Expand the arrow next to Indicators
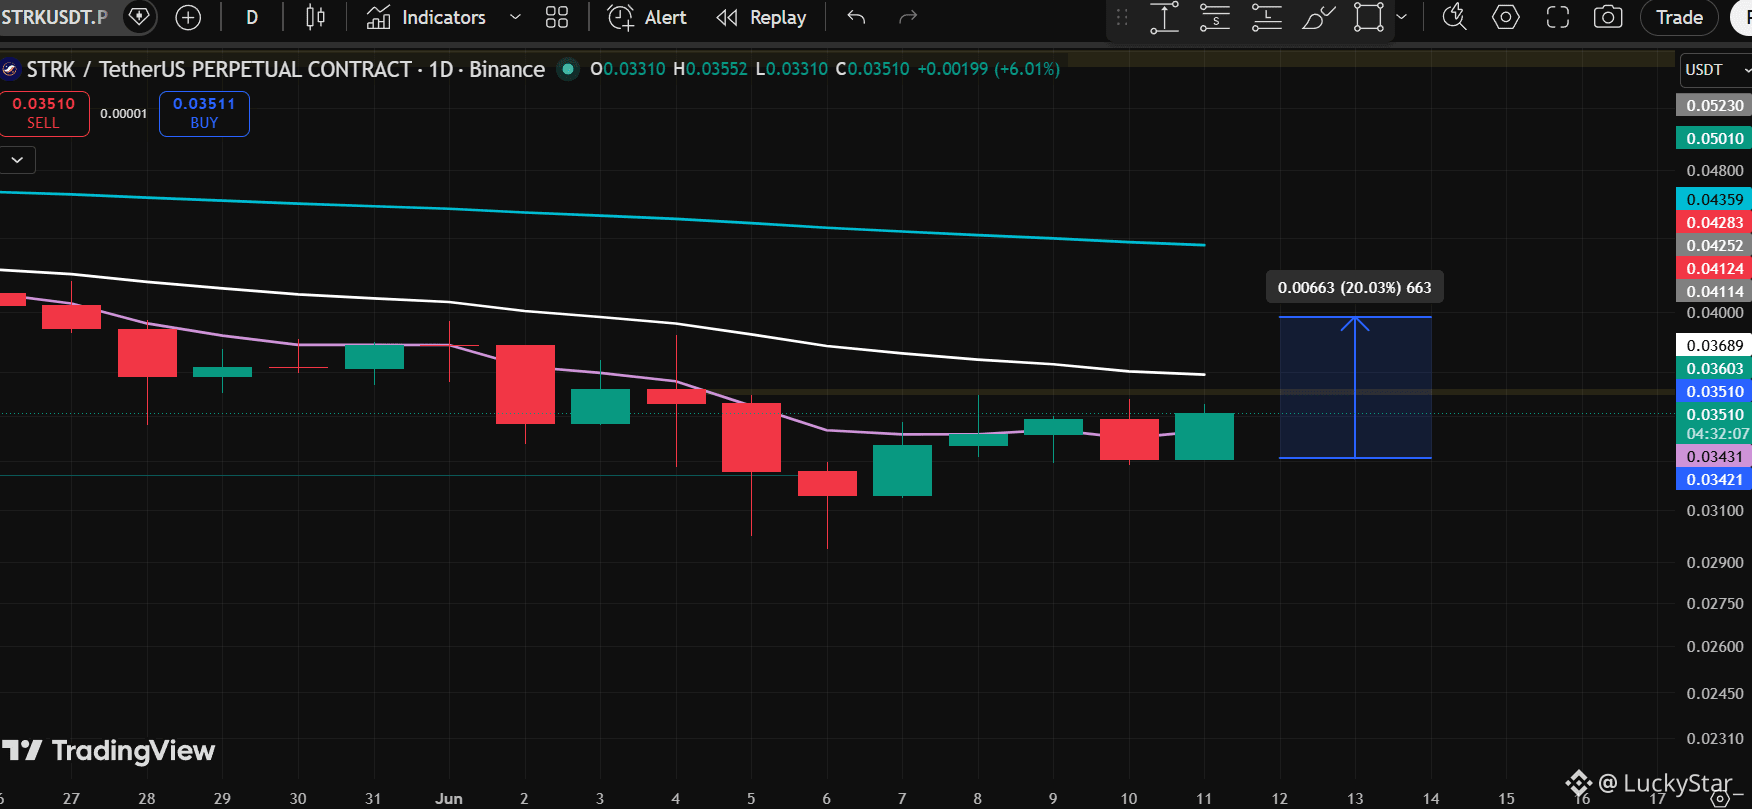This screenshot has width=1752, height=809. pos(515,17)
